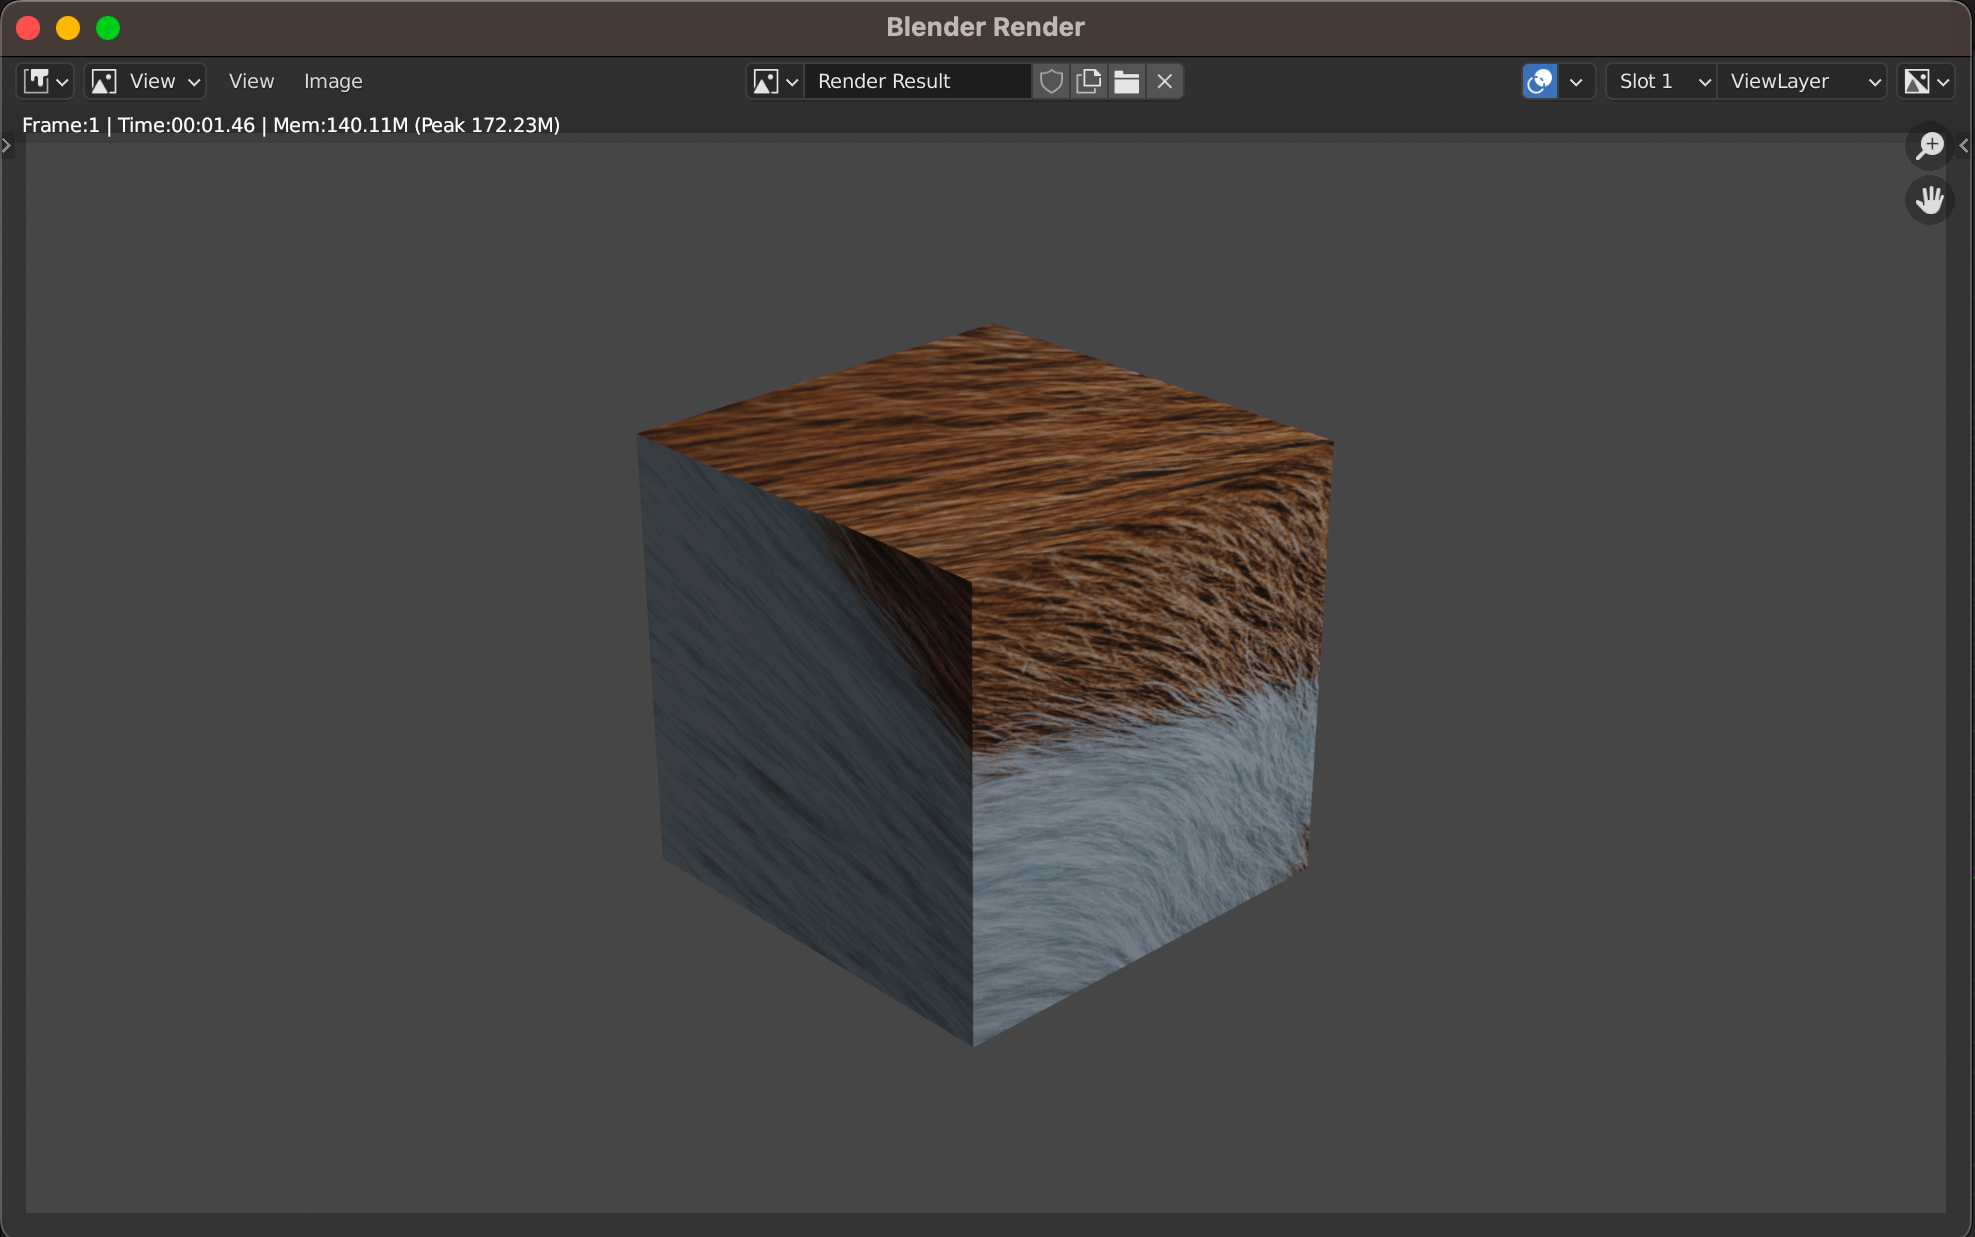The height and width of the screenshot is (1237, 1975).
Task: Expand the left toolbar region arrow
Action: (7, 146)
